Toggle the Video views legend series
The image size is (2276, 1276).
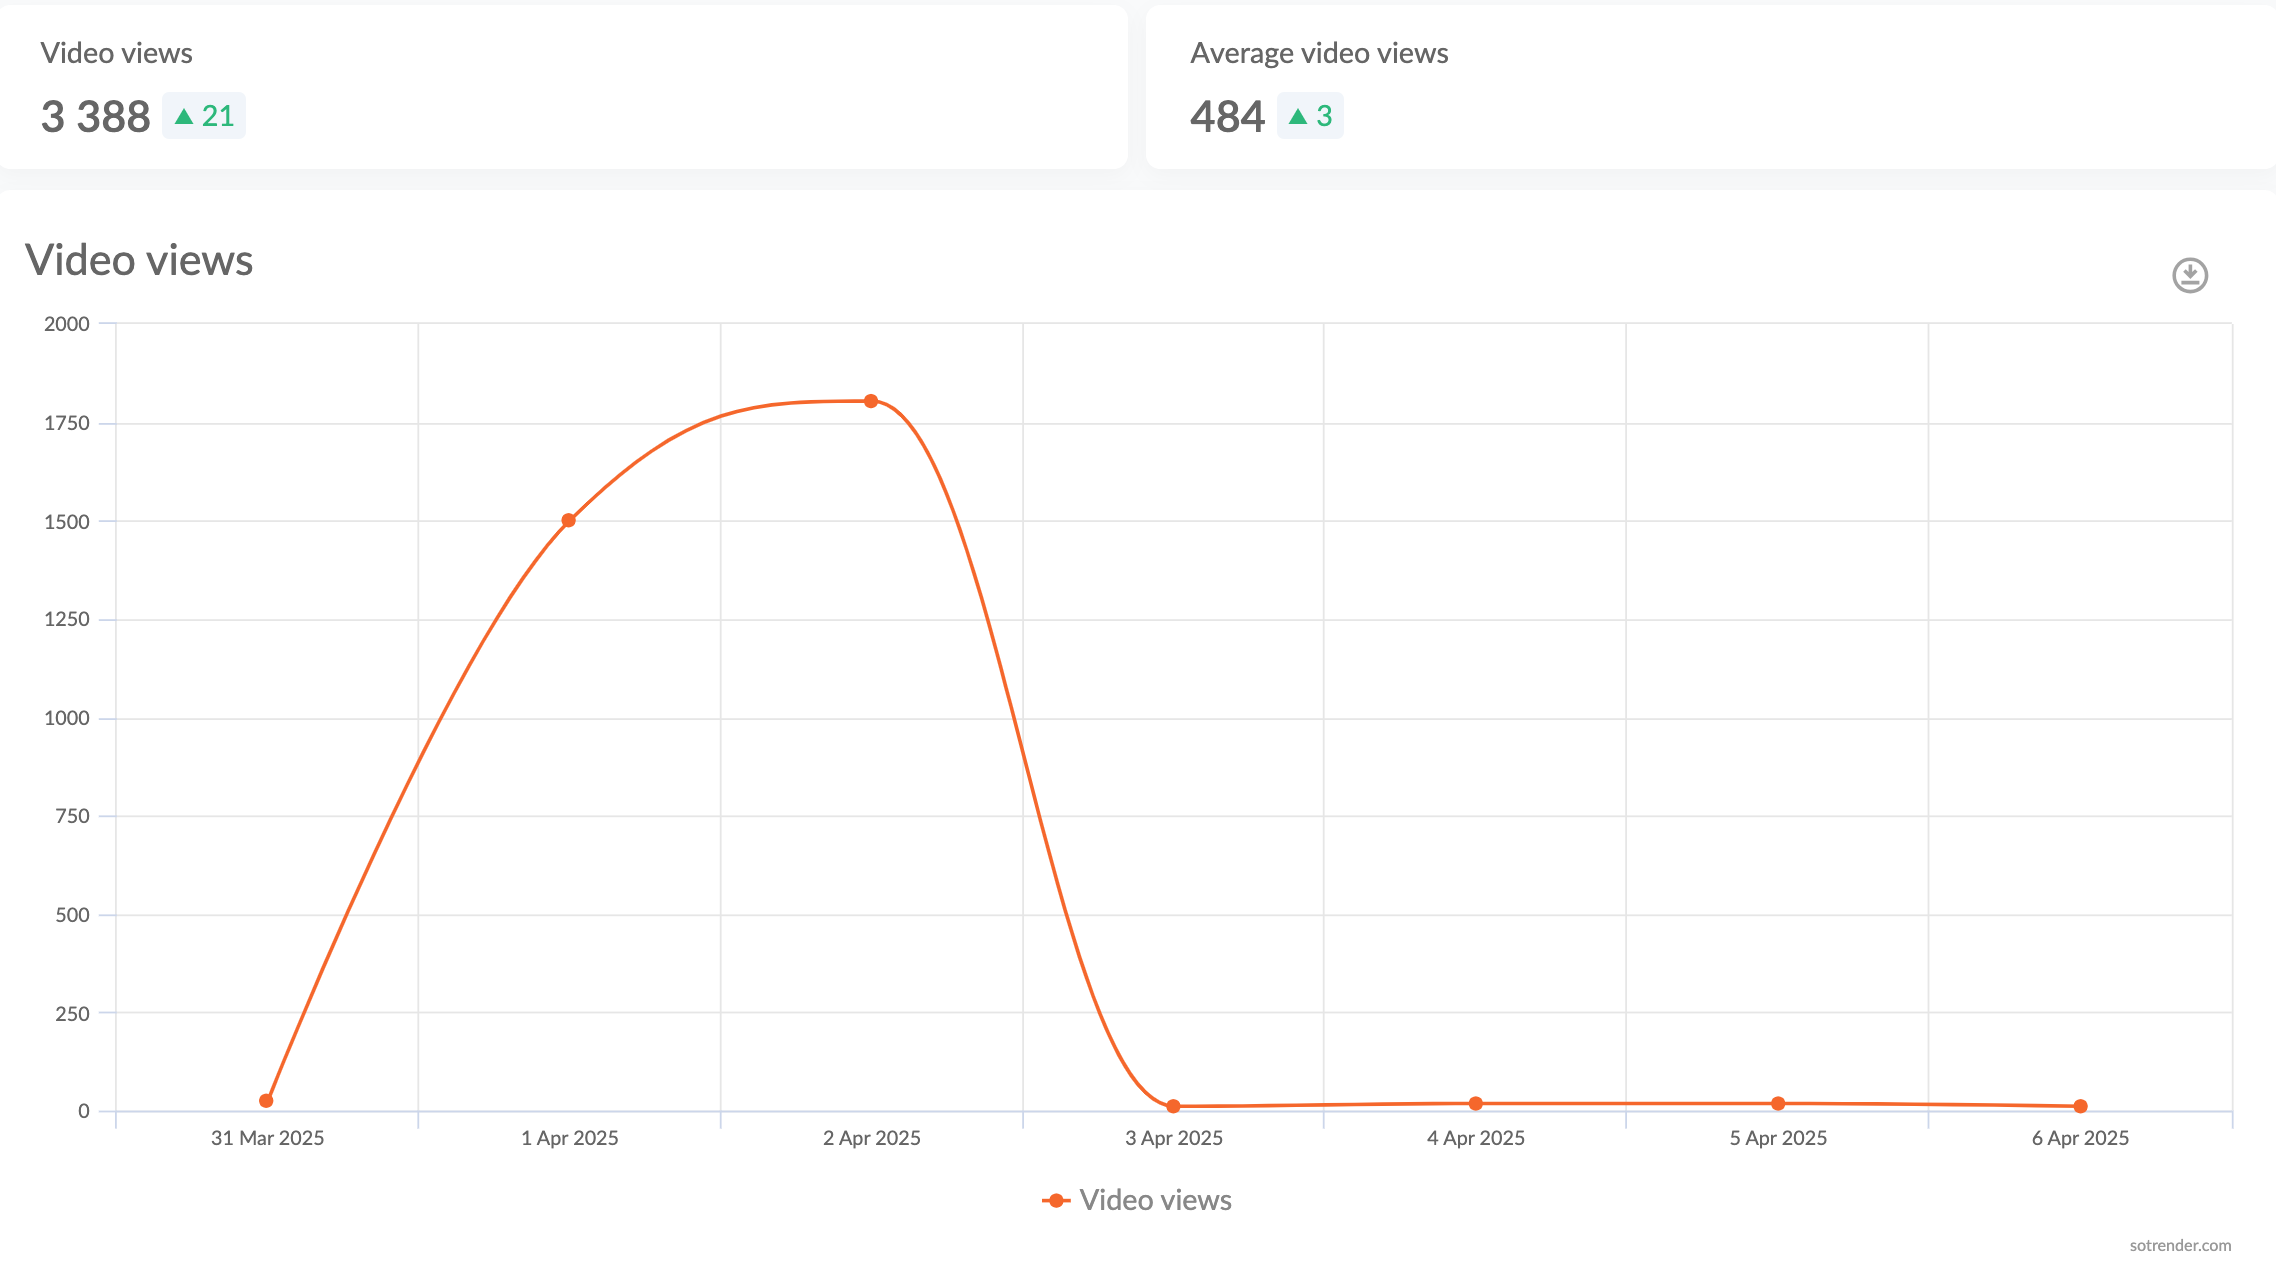1155,1200
